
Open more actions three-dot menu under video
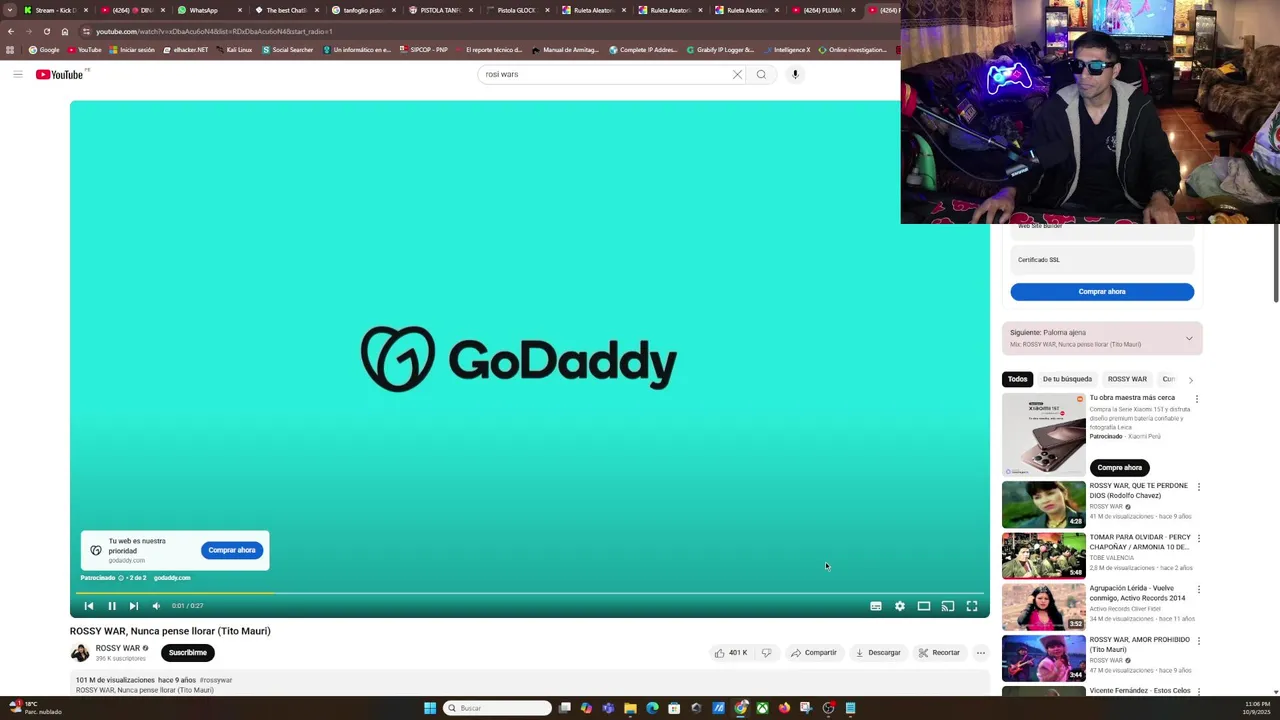(x=981, y=653)
